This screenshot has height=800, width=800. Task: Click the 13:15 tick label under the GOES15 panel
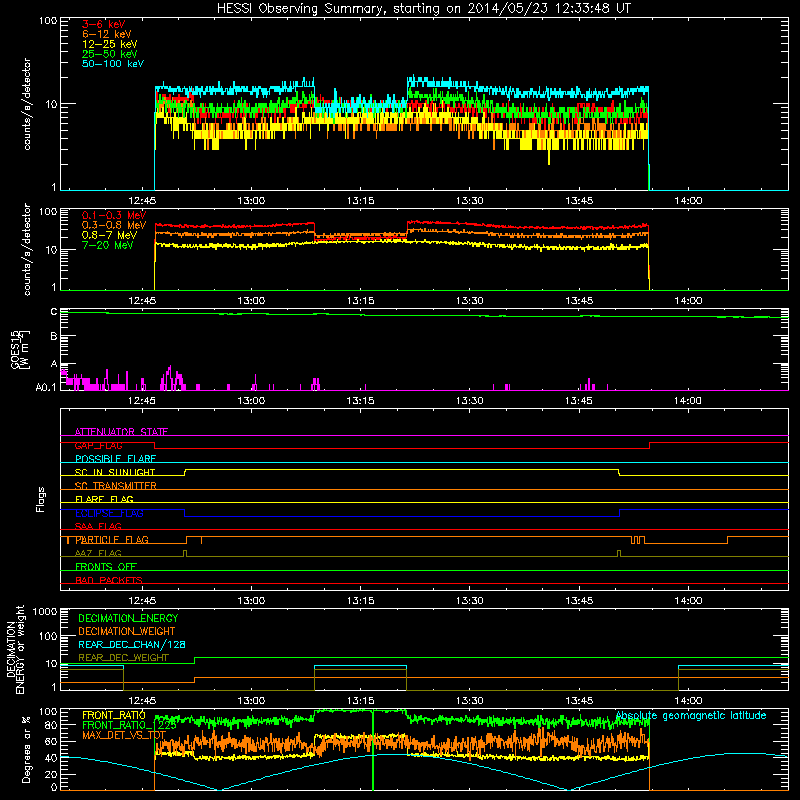click(x=360, y=401)
